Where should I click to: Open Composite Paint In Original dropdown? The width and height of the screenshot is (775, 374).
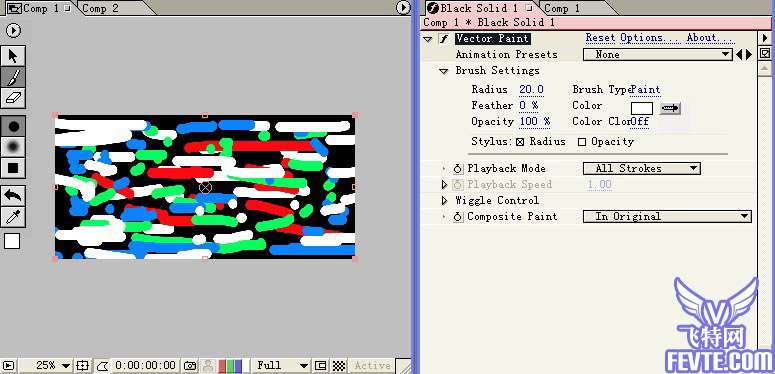(667, 216)
